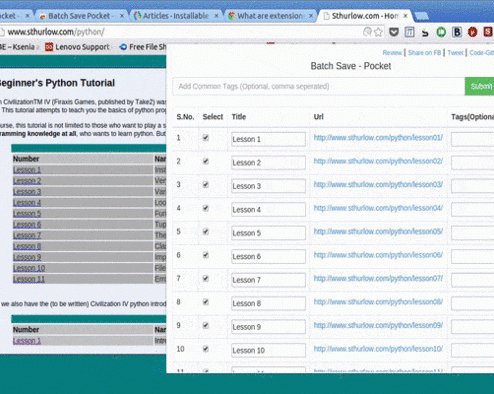This screenshot has height=394, width=494.
Task: Click the green Submit button
Action: click(479, 87)
